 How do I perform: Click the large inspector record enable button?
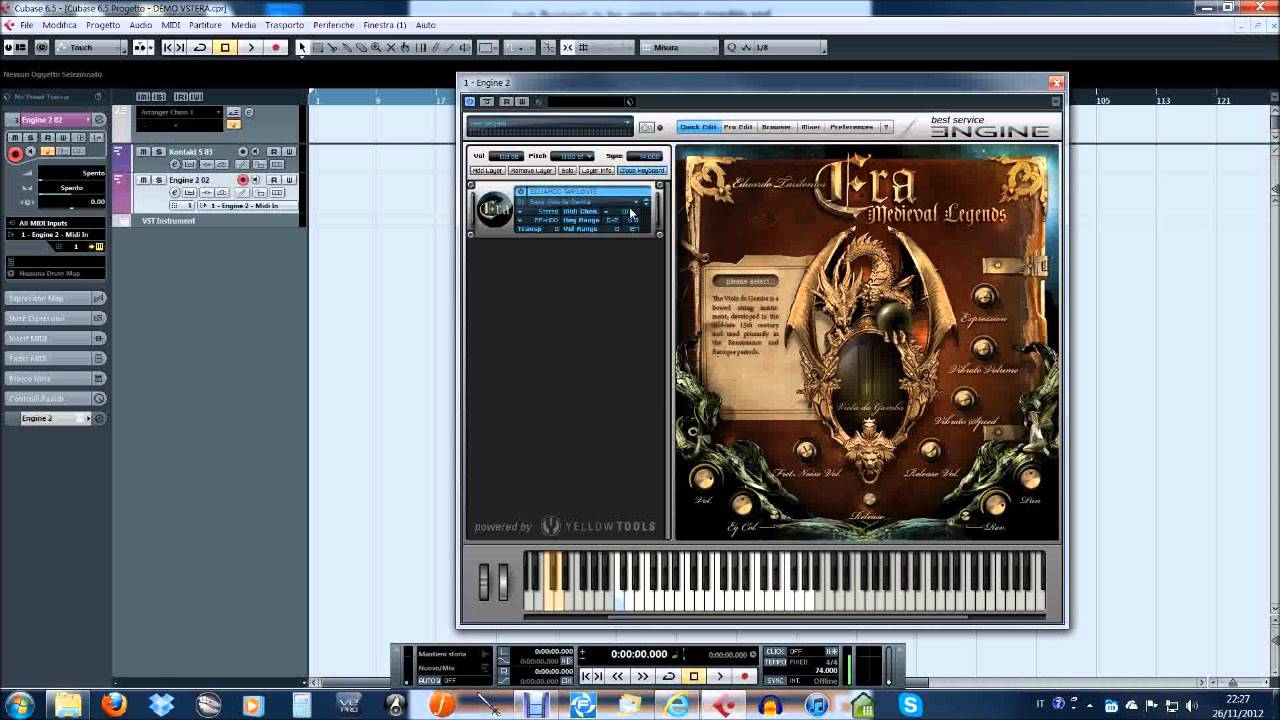pos(15,154)
